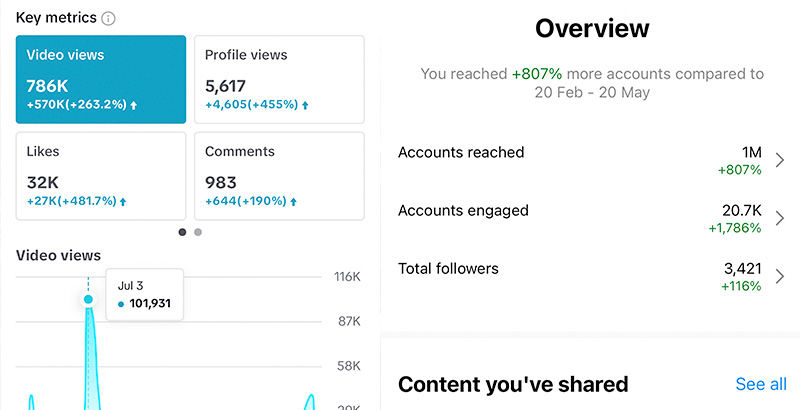Viewport: 800px width, 410px height.
Task: Click the Video views up arrow icon
Action: coord(134,105)
